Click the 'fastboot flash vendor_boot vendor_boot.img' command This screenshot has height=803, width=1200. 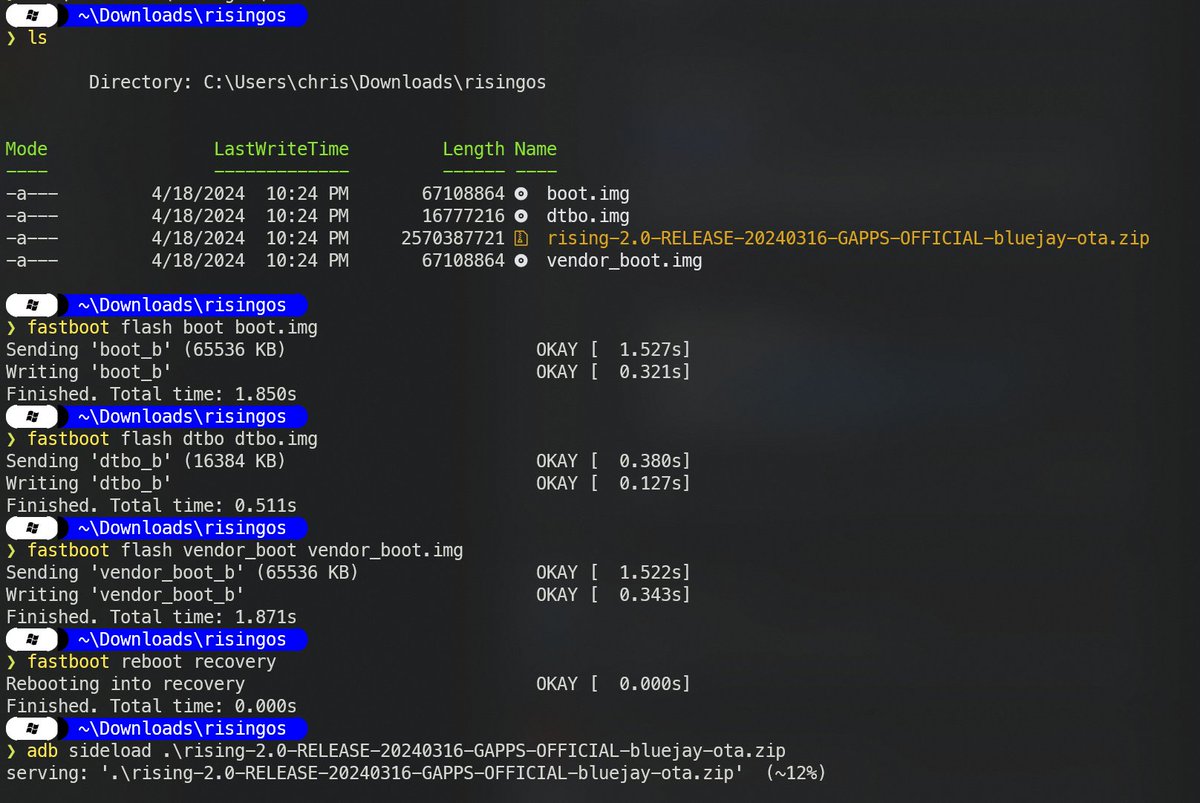[245, 550]
